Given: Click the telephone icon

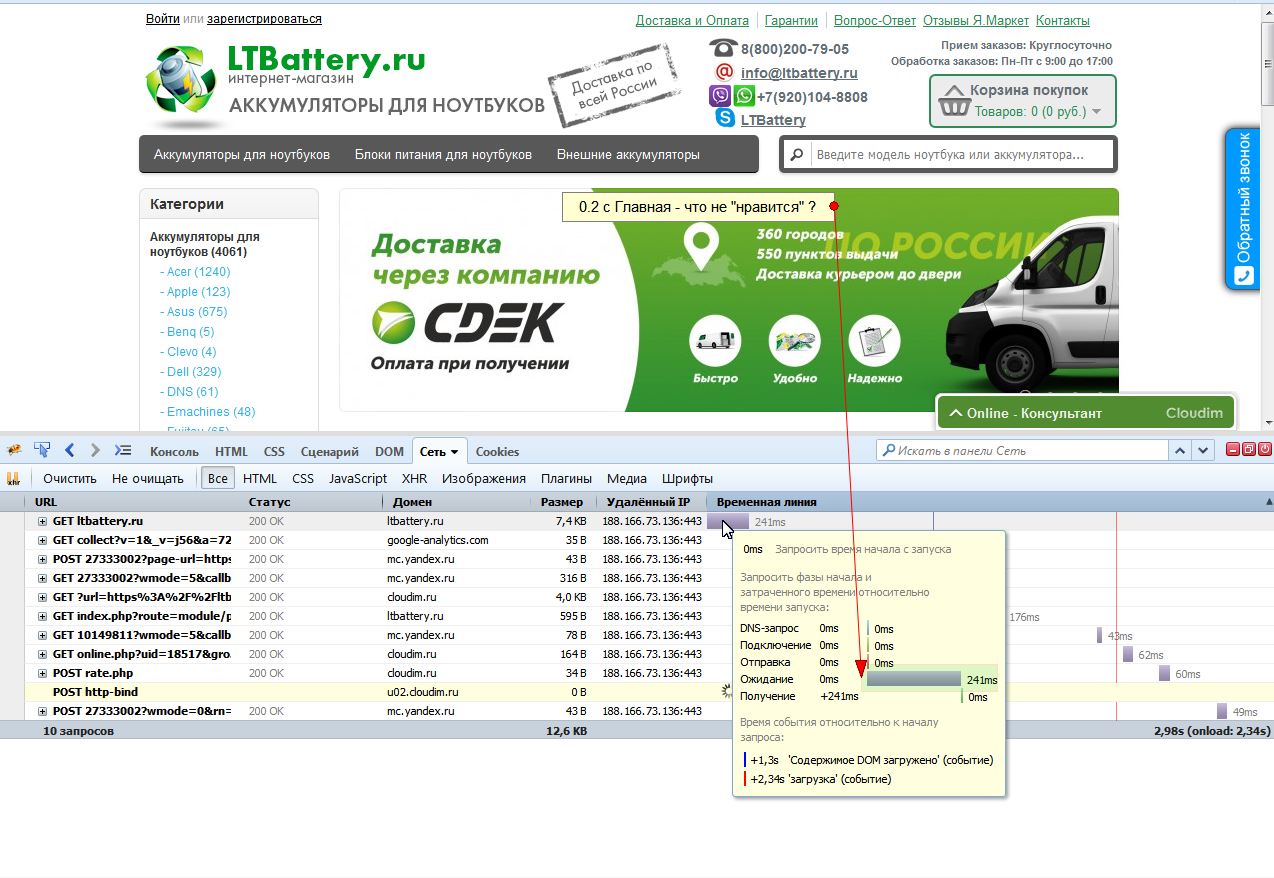Looking at the screenshot, I should [723, 48].
